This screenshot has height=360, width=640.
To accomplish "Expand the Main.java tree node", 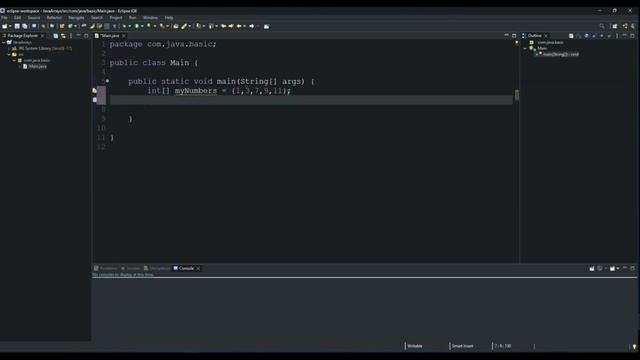I will pyautogui.click(x=20, y=66).
